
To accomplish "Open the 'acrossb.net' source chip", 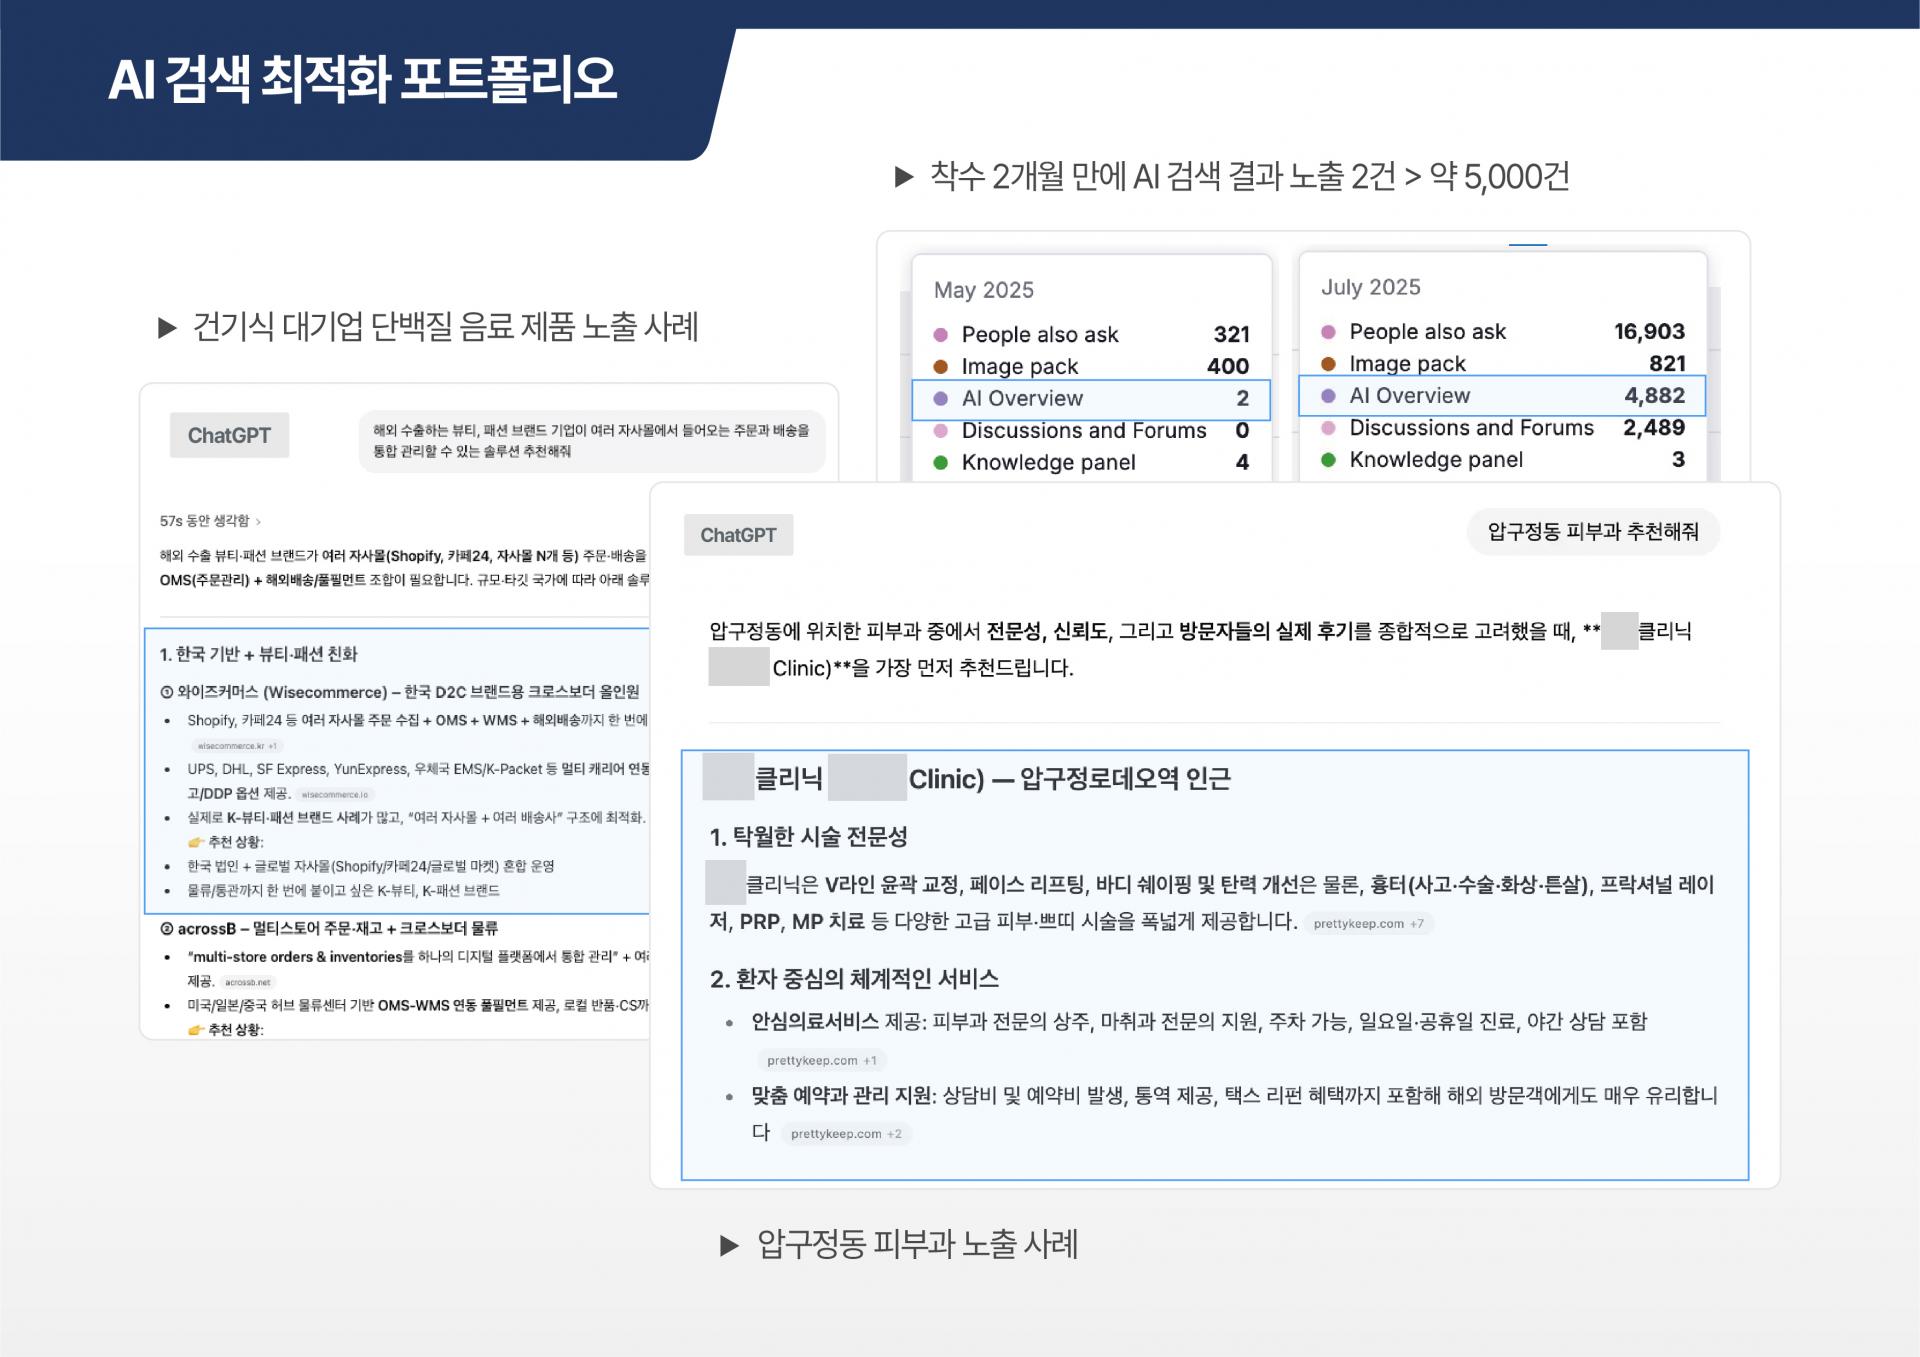I will 248,982.
